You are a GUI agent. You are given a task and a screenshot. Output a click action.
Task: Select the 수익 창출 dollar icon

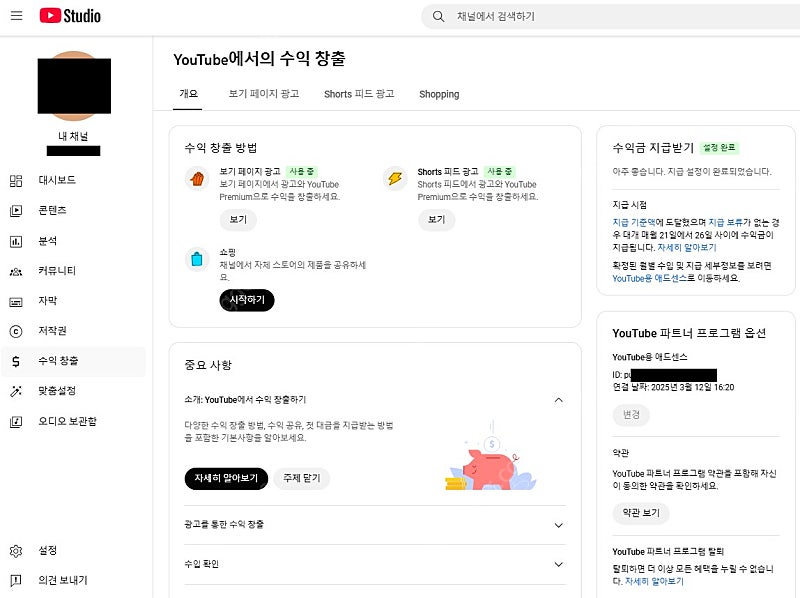pyautogui.click(x=16, y=362)
